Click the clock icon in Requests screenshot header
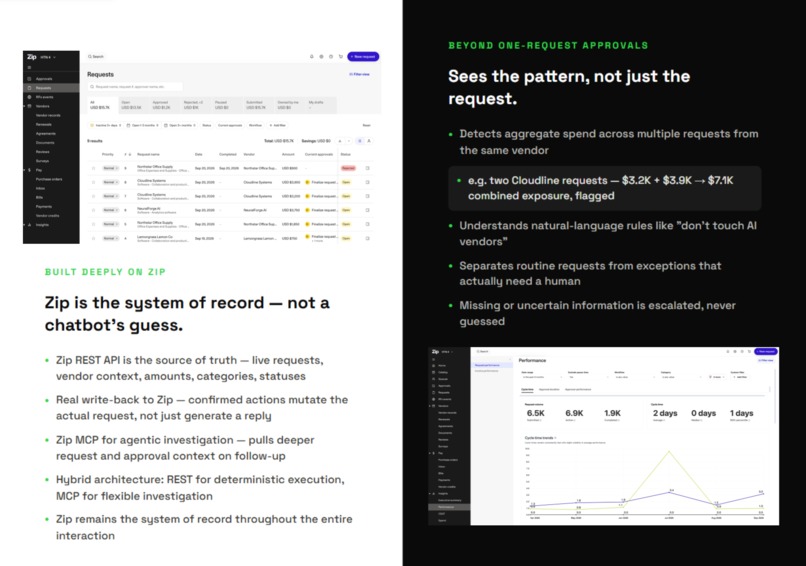 pyautogui.click(x=331, y=57)
